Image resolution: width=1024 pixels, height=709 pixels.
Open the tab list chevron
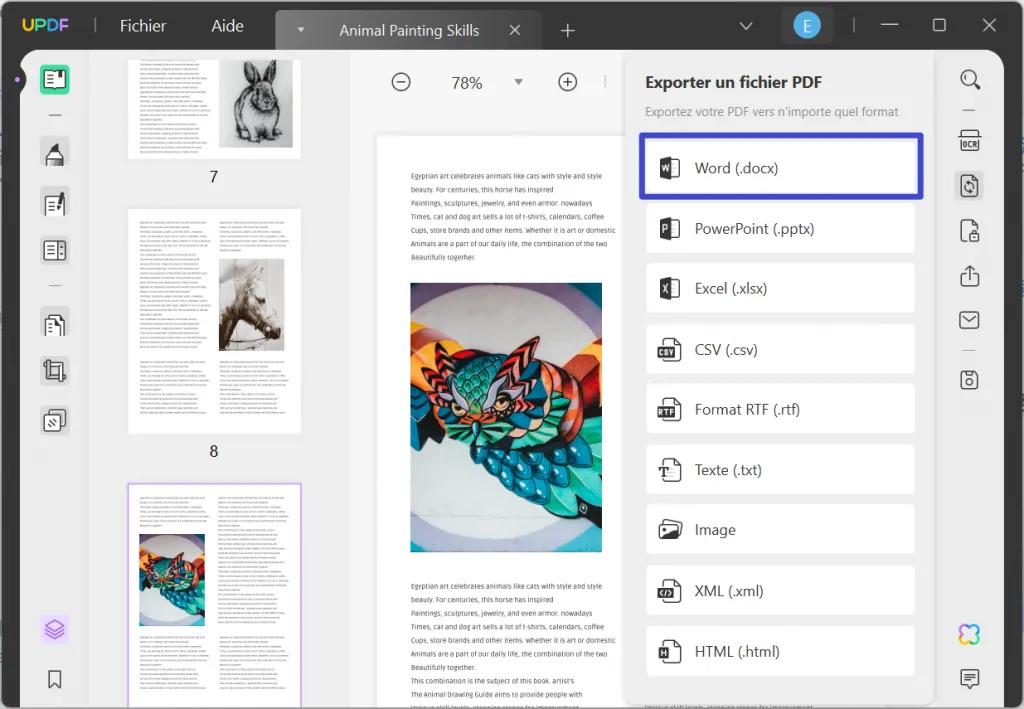[x=300, y=30]
